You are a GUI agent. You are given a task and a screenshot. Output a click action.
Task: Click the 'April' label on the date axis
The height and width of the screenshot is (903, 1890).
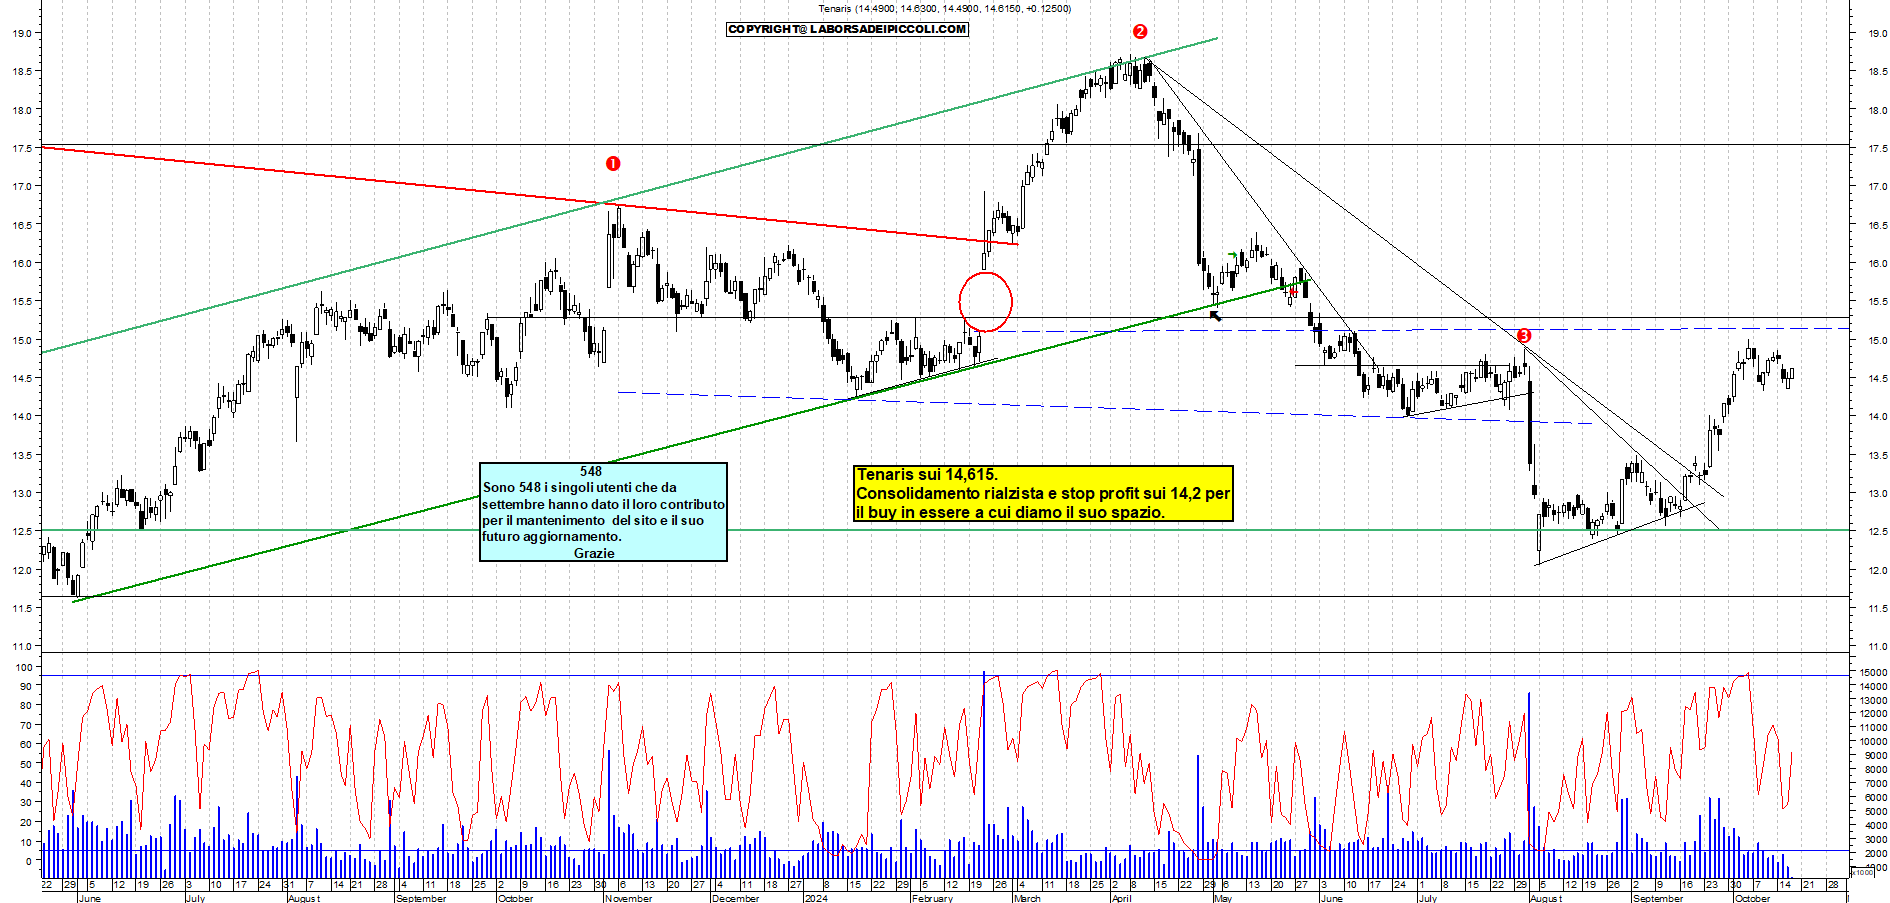coord(1122,898)
